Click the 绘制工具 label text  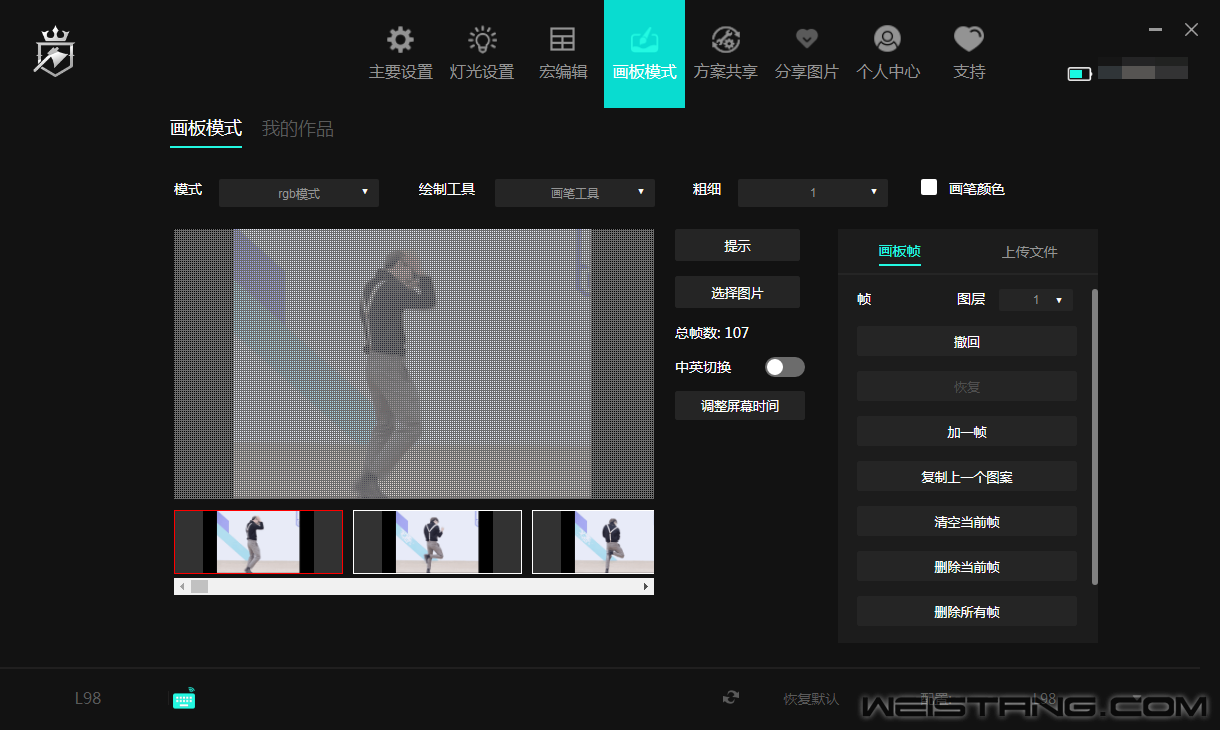(x=447, y=189)
